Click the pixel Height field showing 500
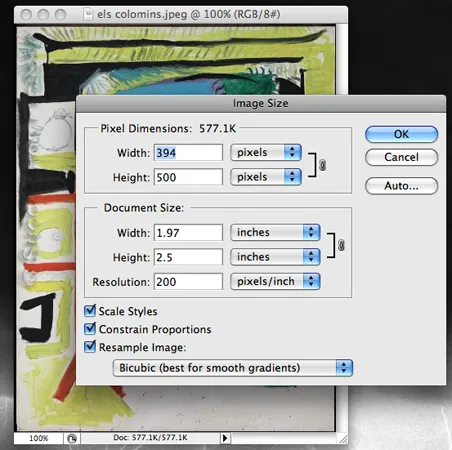Image resolution: width=452 pixels, height=450 pixels. click(188, 177)
